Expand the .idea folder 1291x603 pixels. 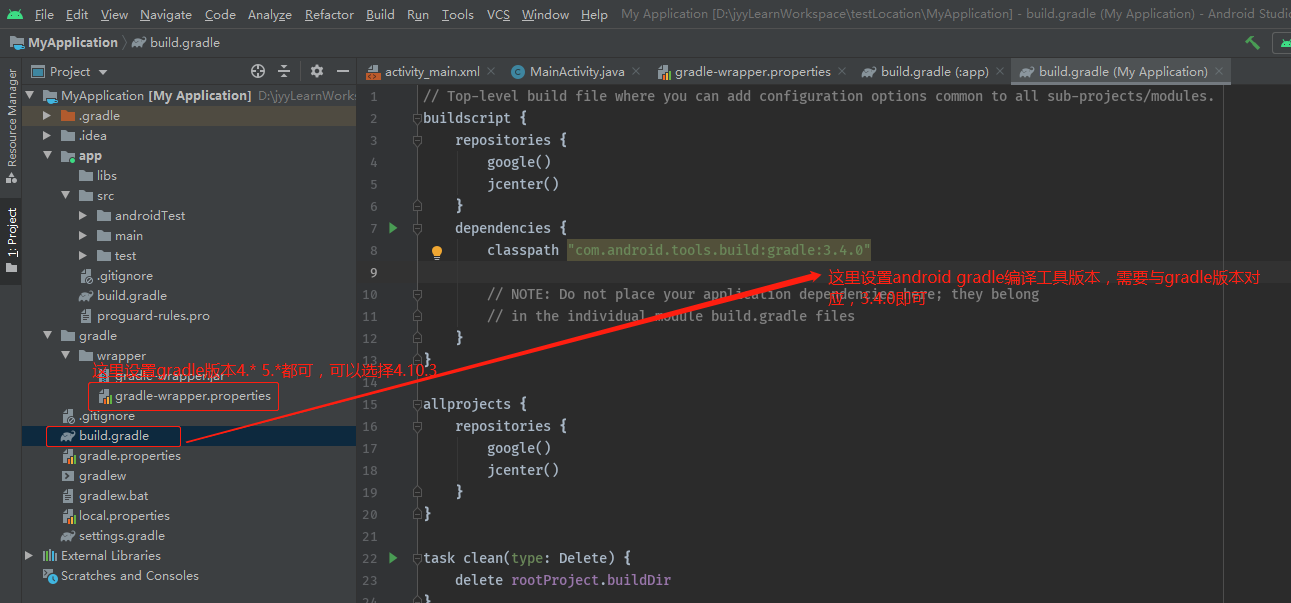[47, 136]
